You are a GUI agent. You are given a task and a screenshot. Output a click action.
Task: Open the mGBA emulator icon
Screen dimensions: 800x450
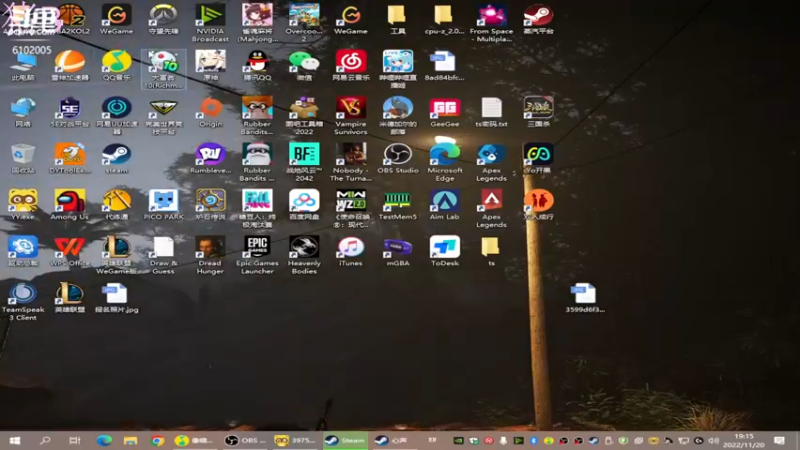tap(397, 251)
